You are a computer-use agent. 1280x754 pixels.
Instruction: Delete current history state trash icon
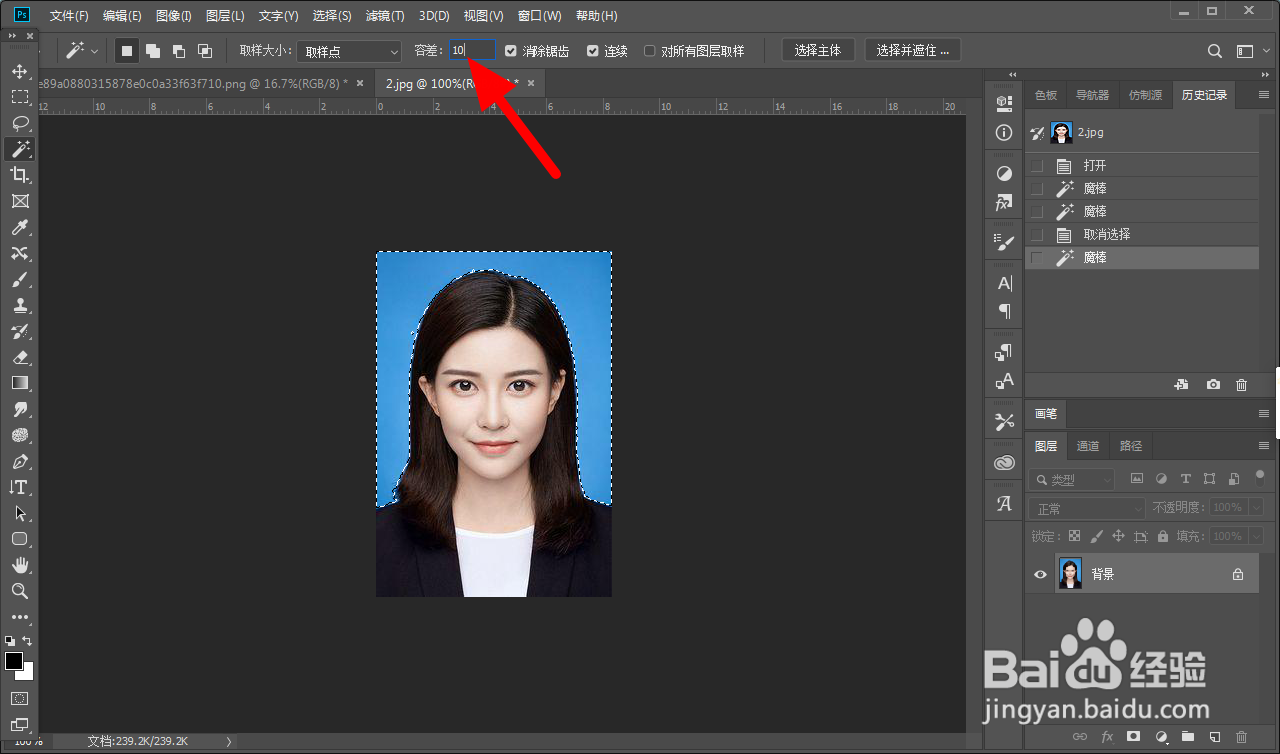click(x=1241, y=384)
